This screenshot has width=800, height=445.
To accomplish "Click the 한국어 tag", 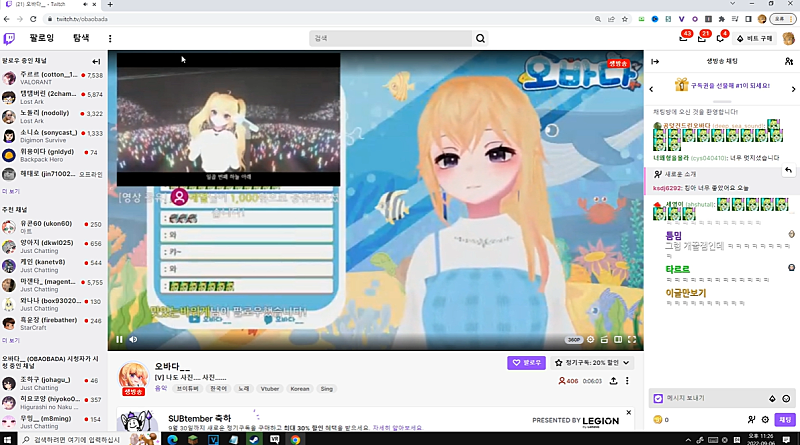I will tap(218, 389).
